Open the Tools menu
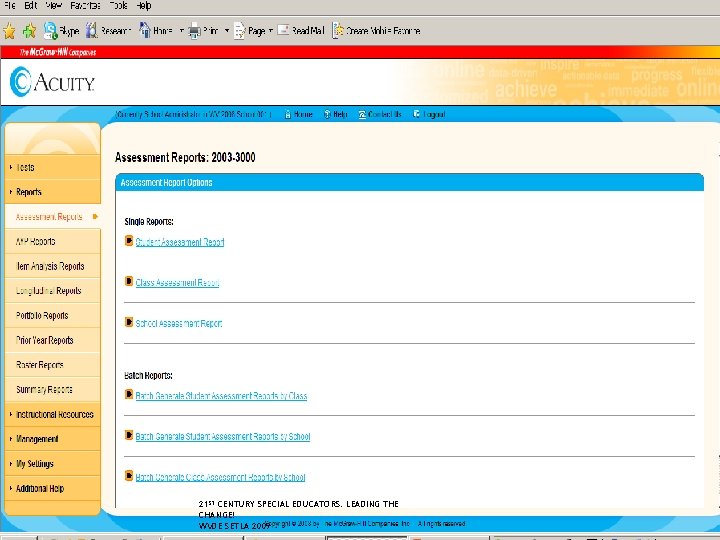 (118, 6)
